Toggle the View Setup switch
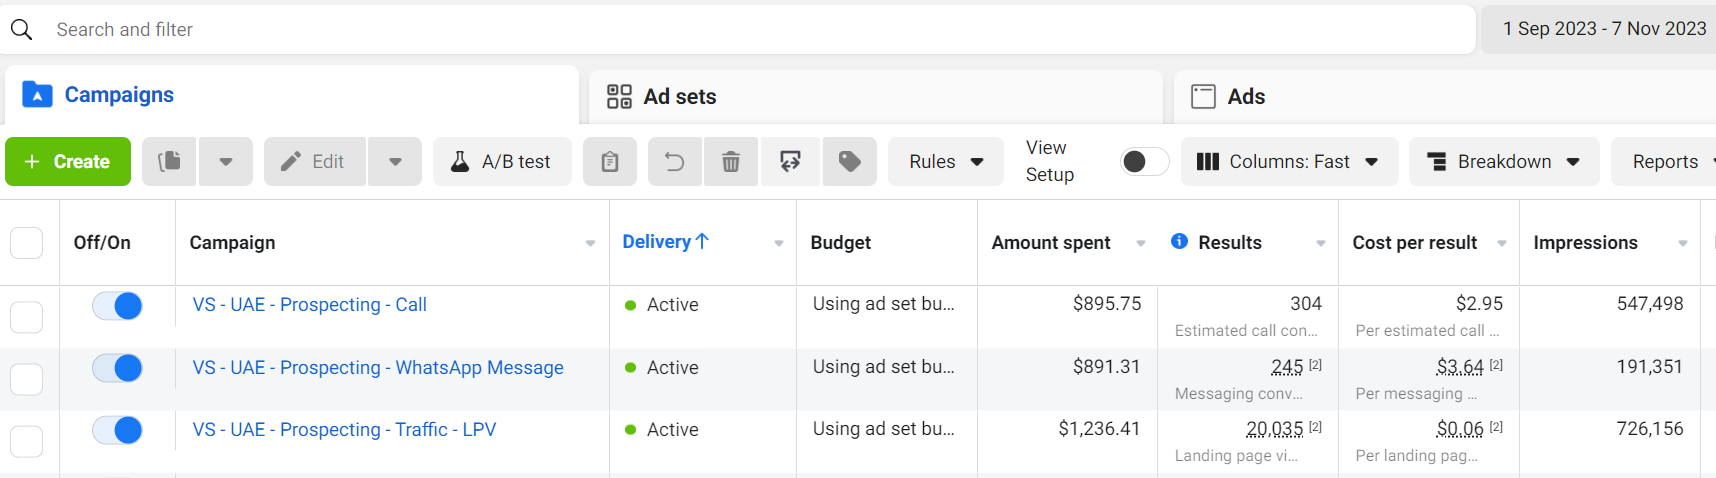Viewport: 1716px width, 478px height. click(x=1144, y=162)
